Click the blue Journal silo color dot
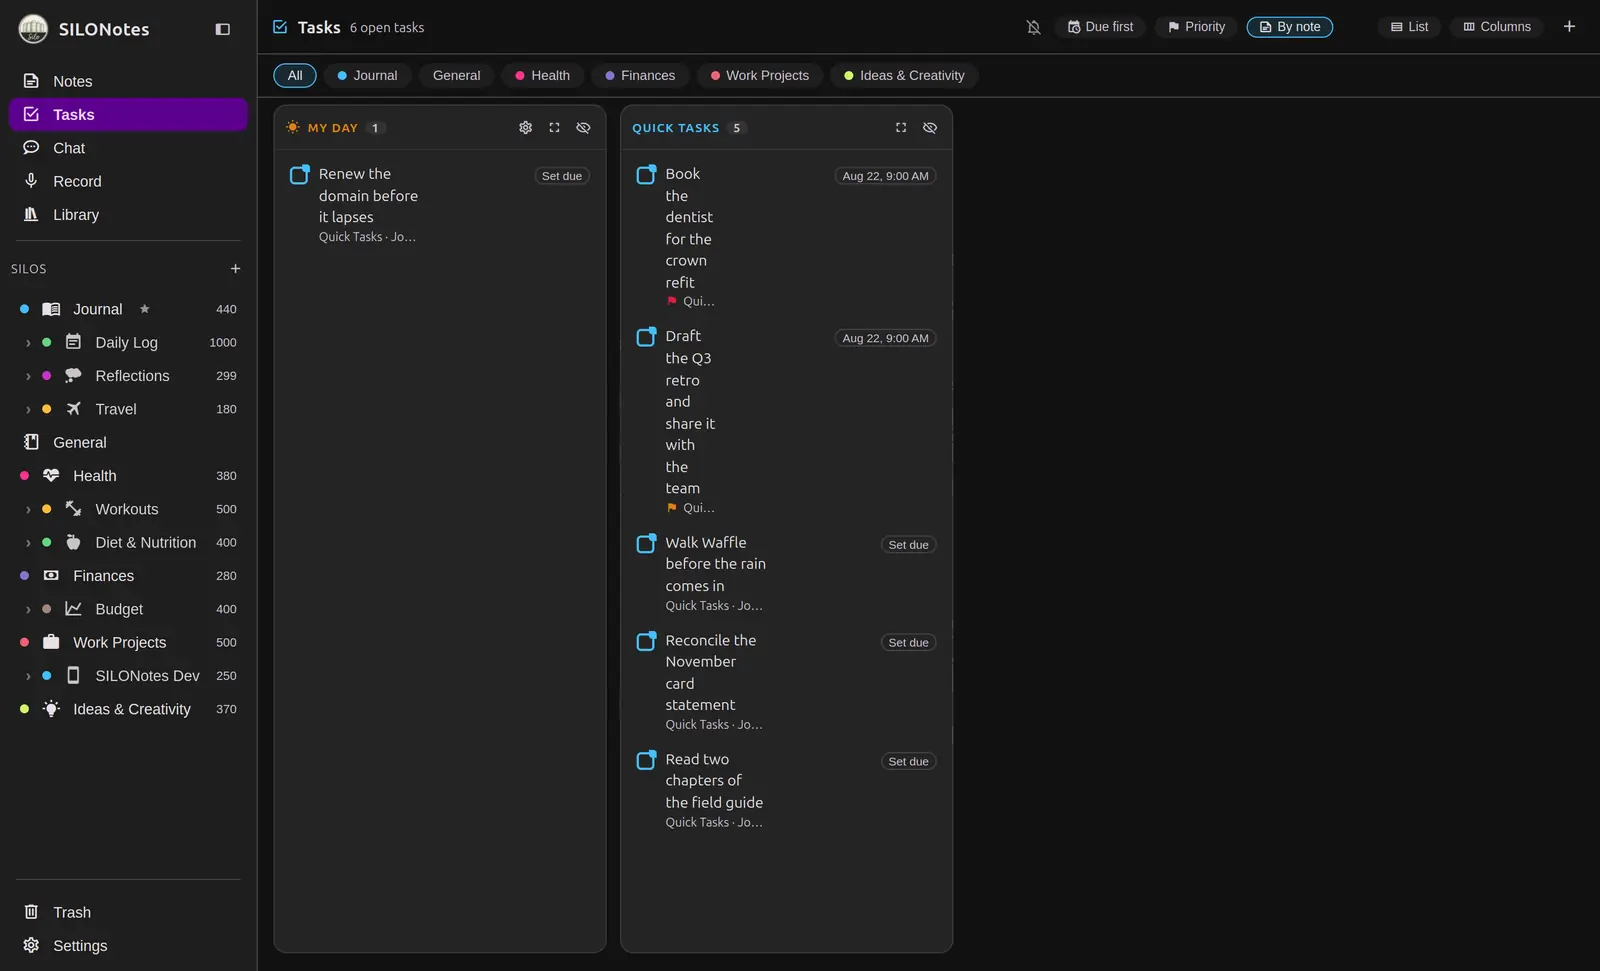The height and width of the screenshot is (971, 1600). (x=24, y=309)
